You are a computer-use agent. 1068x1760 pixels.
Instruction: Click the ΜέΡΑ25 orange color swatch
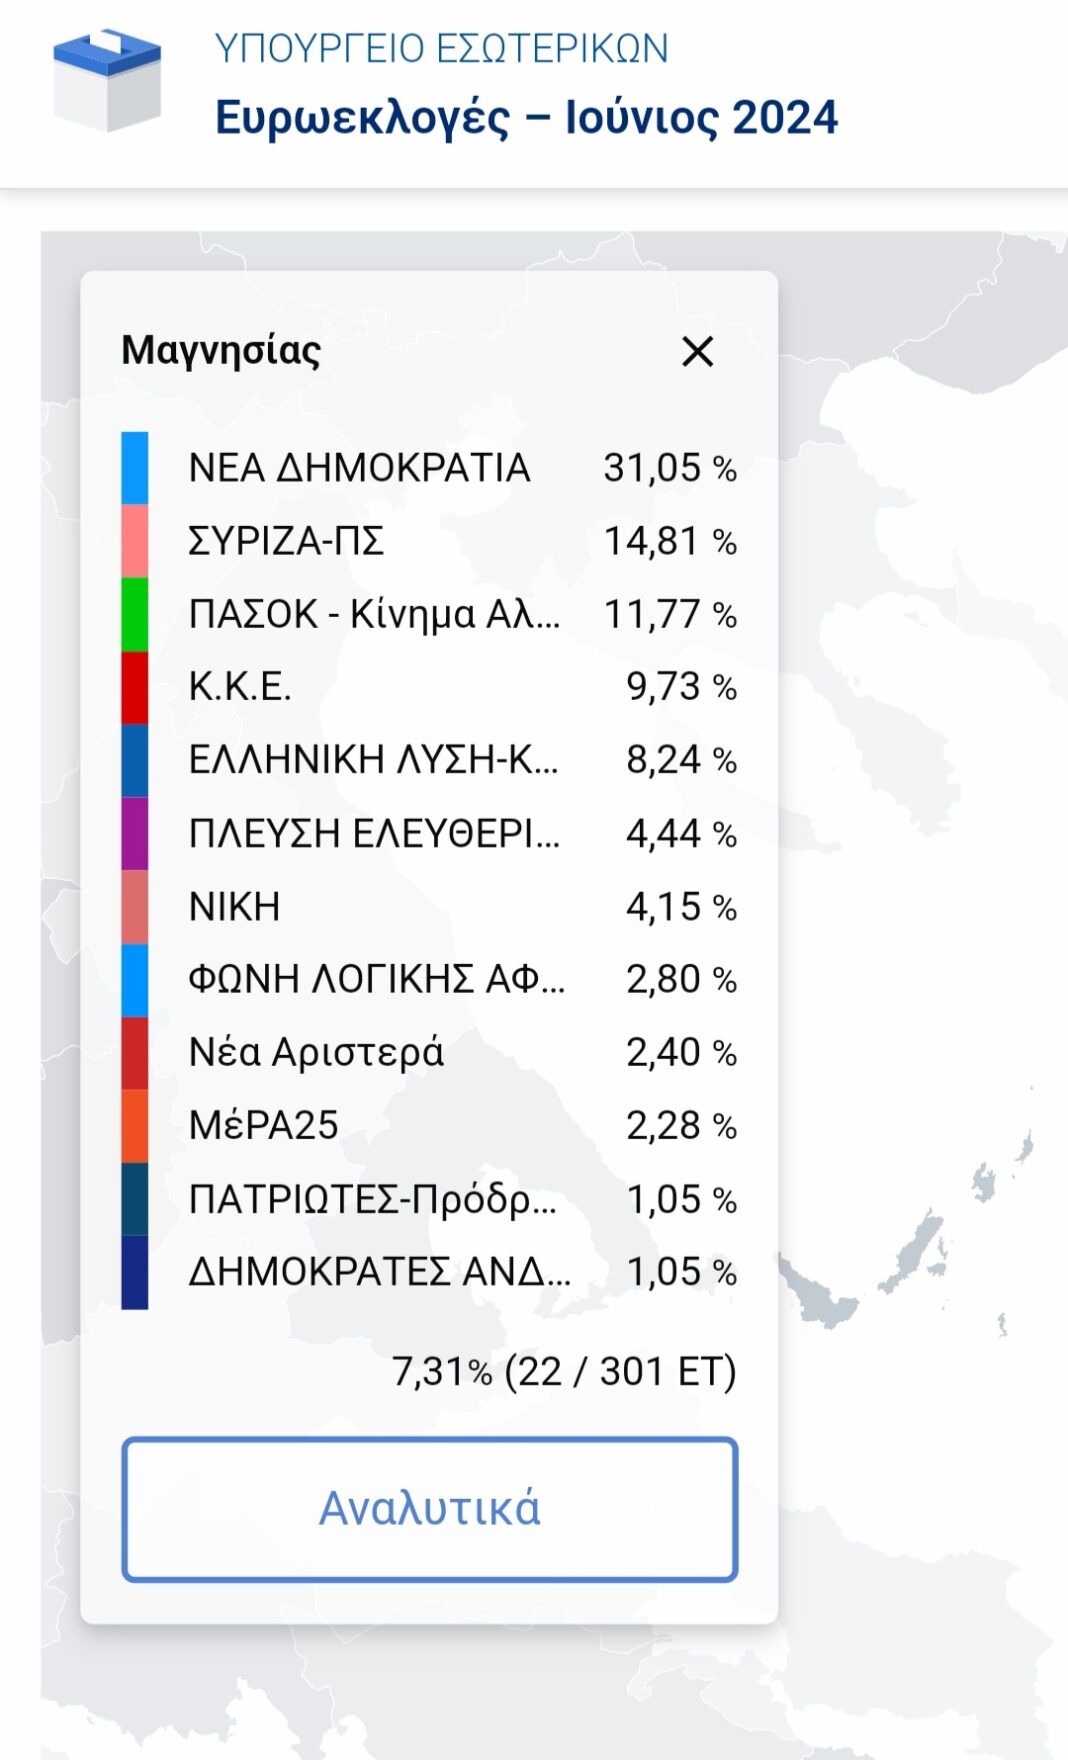(135, 1126)
